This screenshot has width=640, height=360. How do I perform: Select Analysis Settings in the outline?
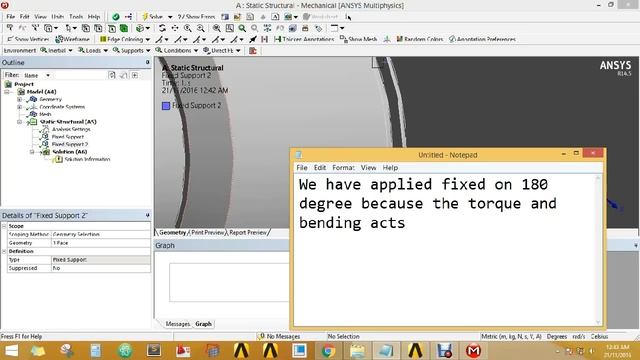click(x=71, y=129)
